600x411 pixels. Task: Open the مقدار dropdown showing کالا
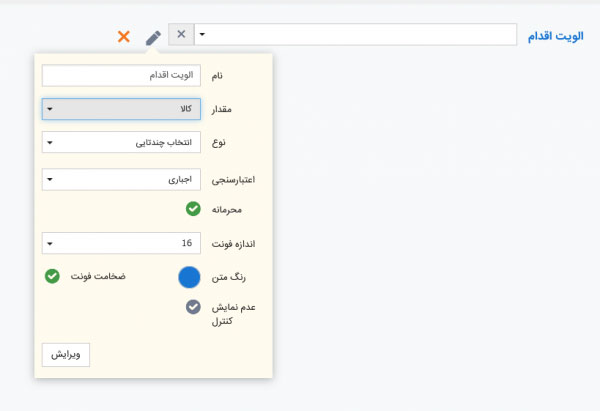tap(122, 109)
